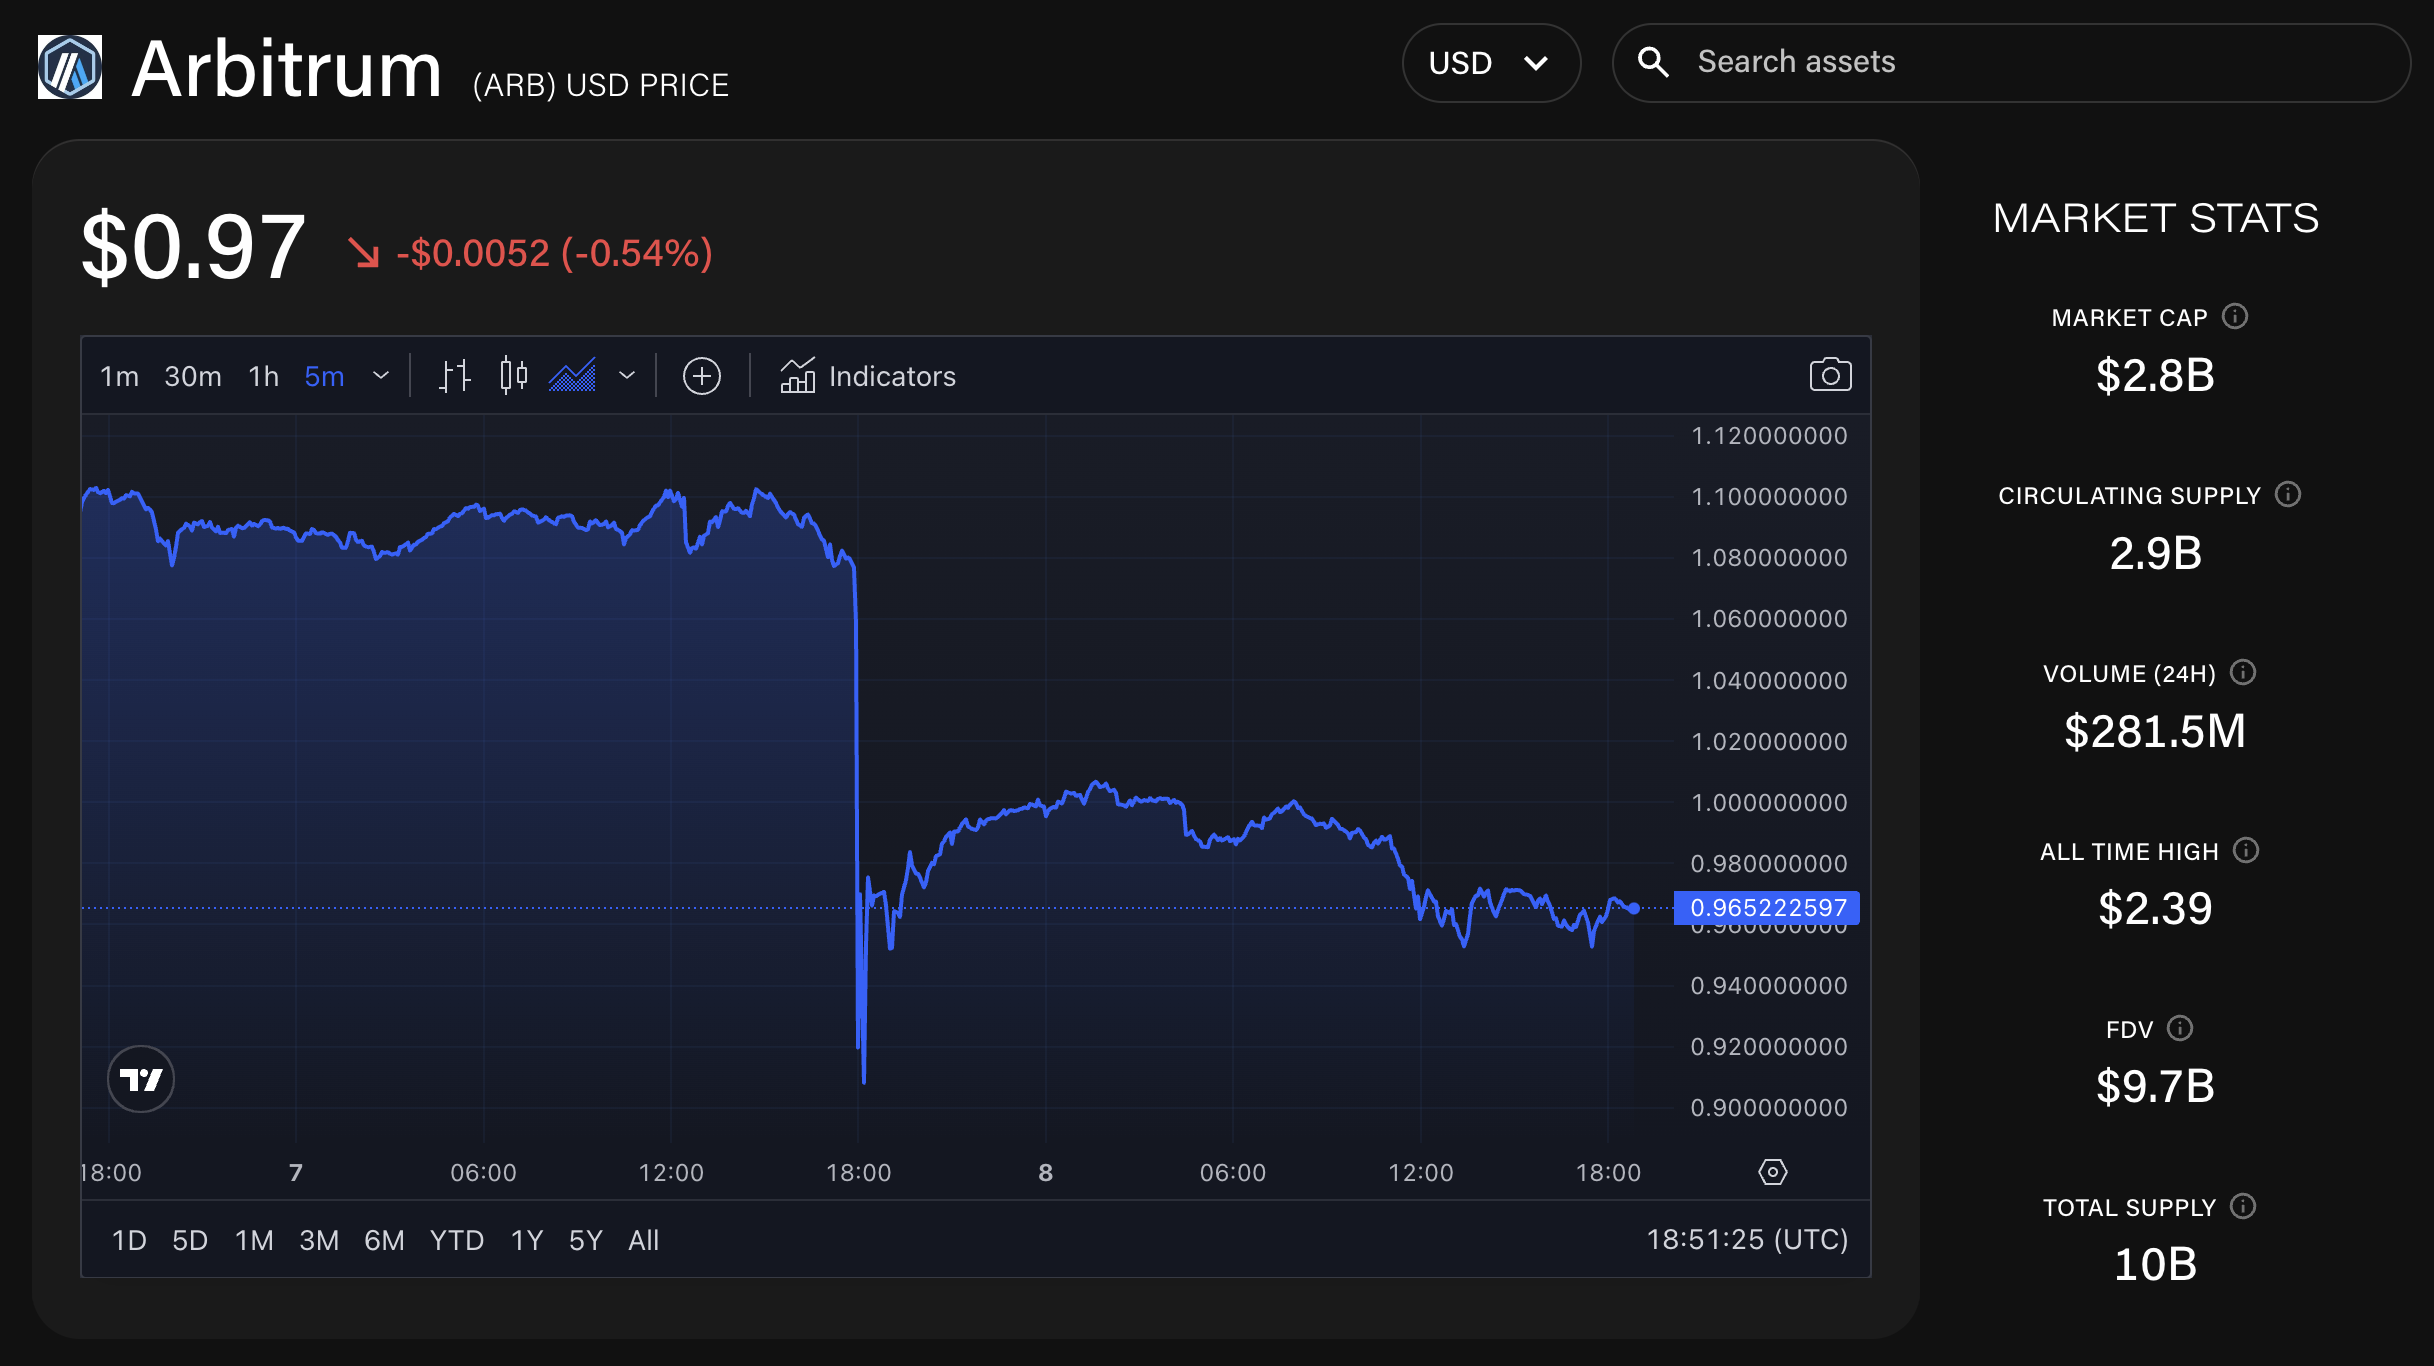This screenshot has width=2434, height=1366.
Task: Click the 1.100000000 price axis label
Action: pyautogui.click(x=1769, y=497)
